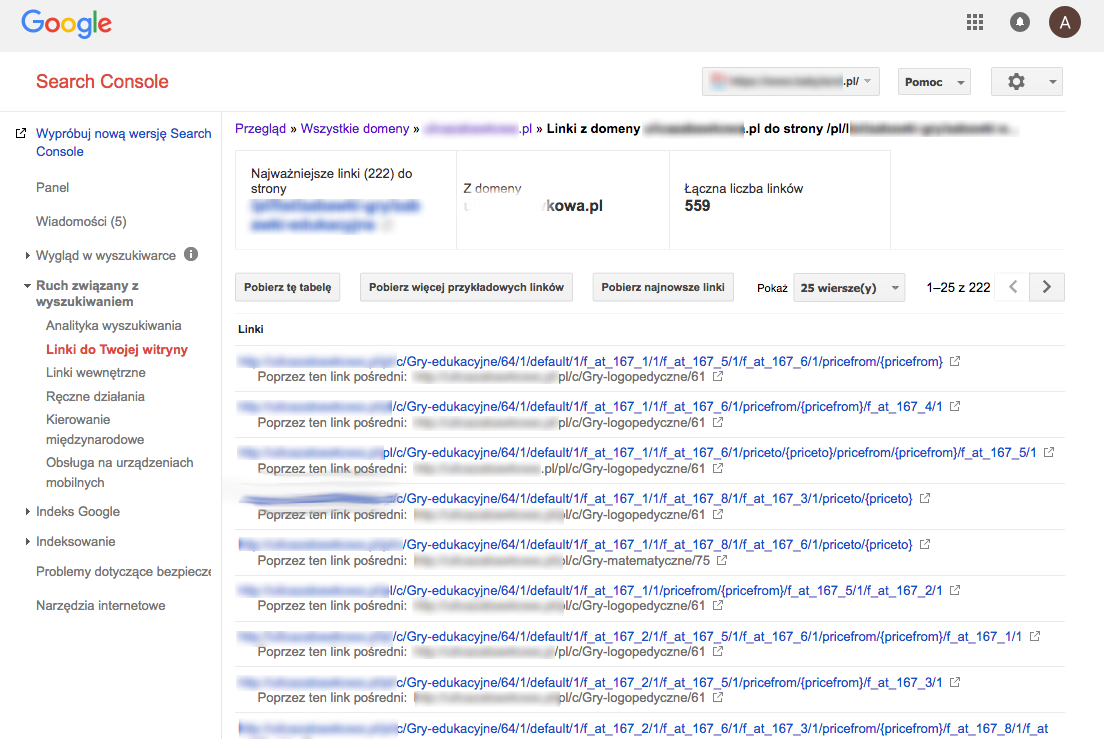Open the Pomoc help dropdown
Image resolution: width=1104 pixels, height=748 pixels.
[x=934, y=82]
